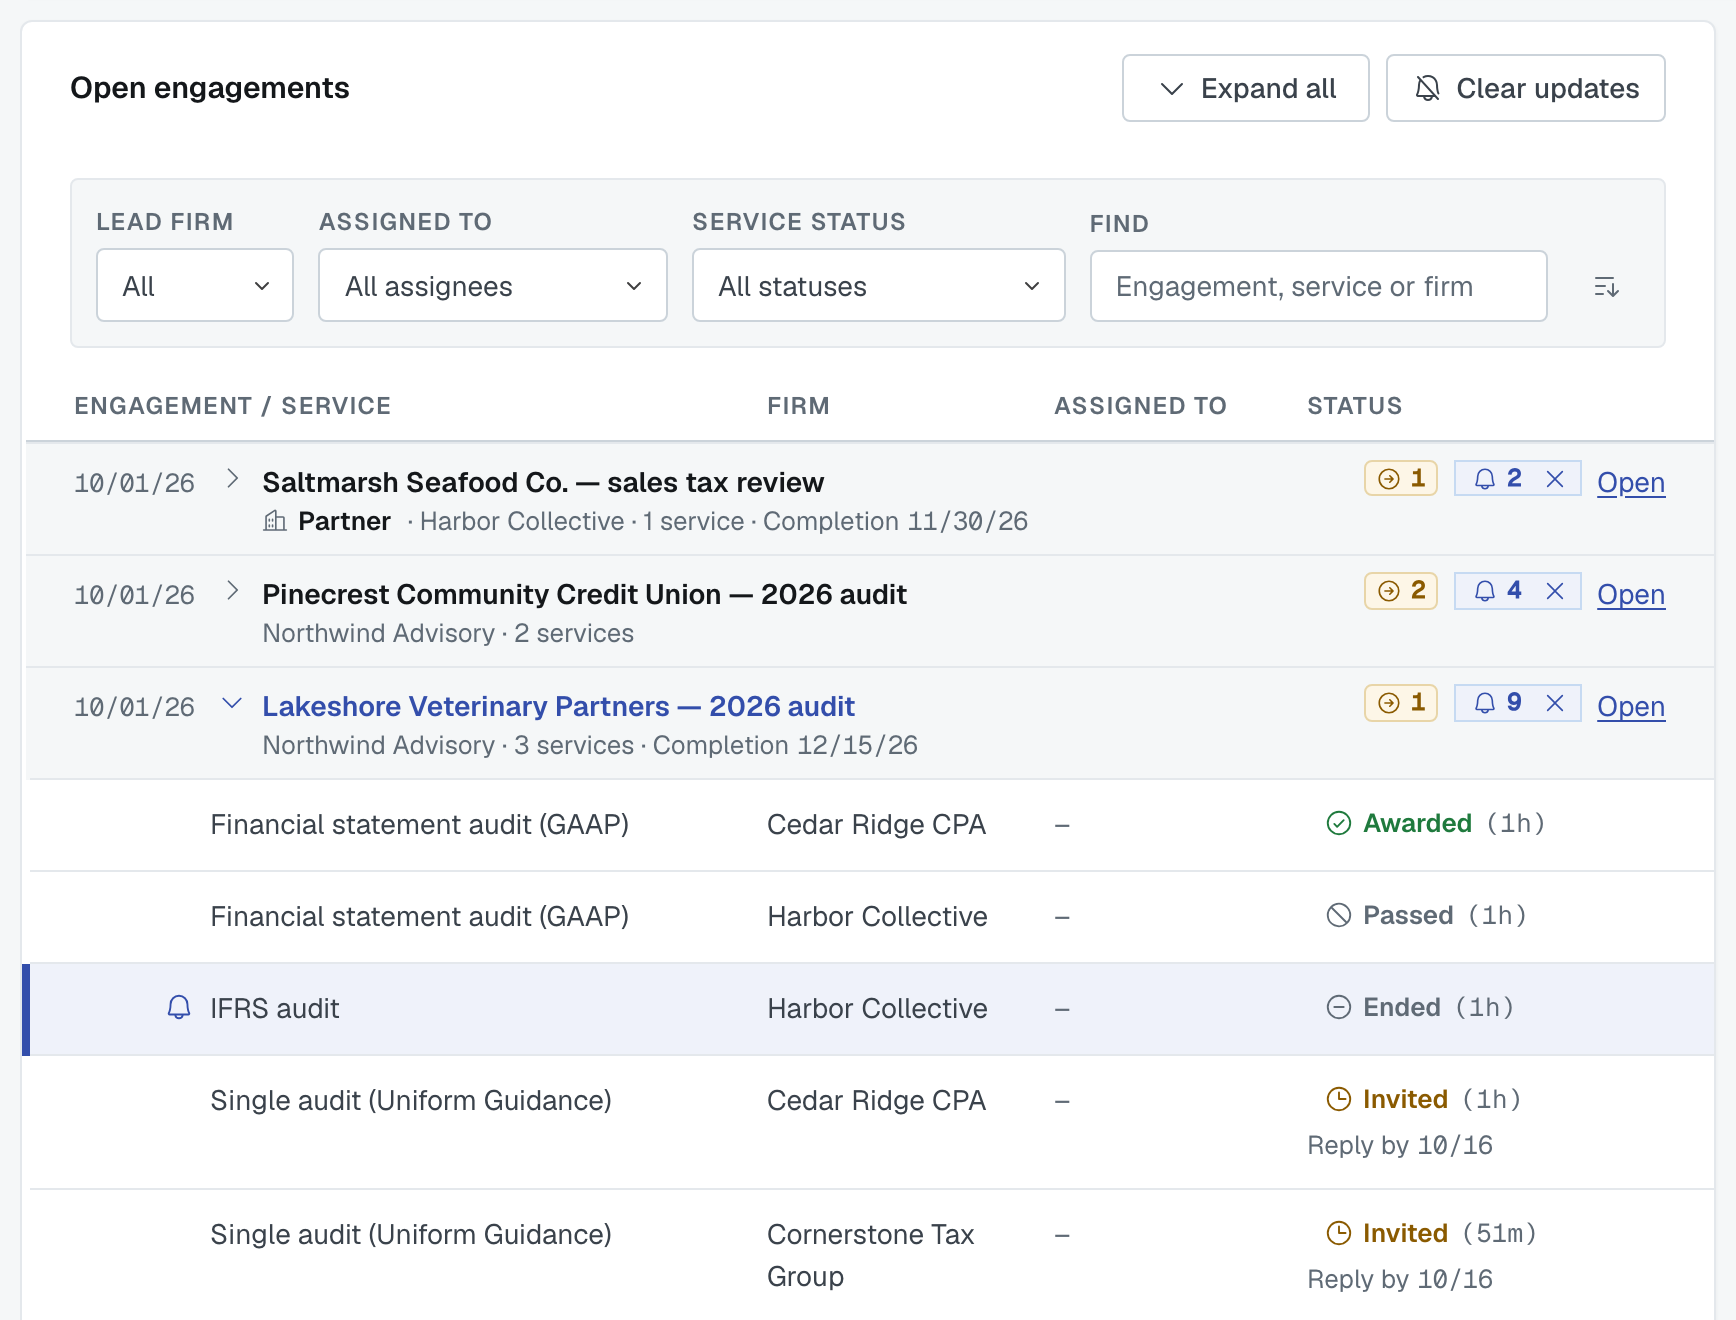1736x1320 pixels.
Task: Dismiss the Saltmarsh updates with X
Action: (1555, 479)
